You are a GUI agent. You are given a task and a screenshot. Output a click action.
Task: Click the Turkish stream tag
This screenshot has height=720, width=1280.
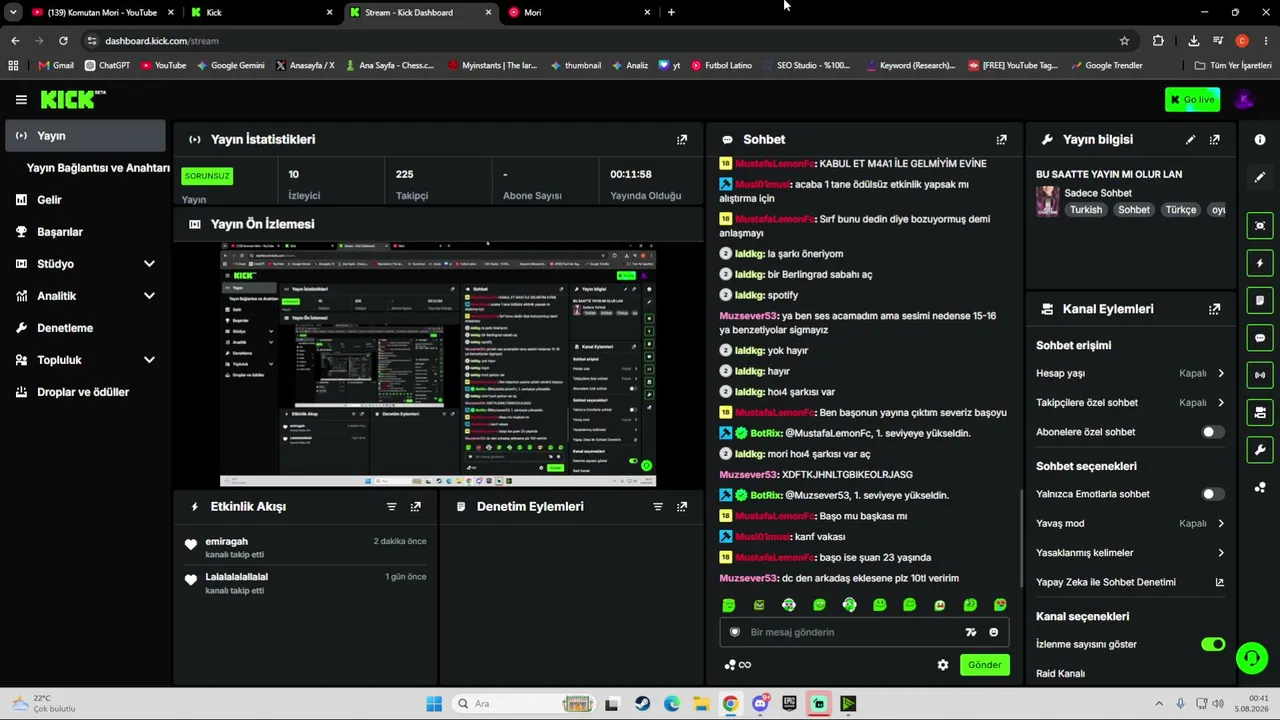1085,210
